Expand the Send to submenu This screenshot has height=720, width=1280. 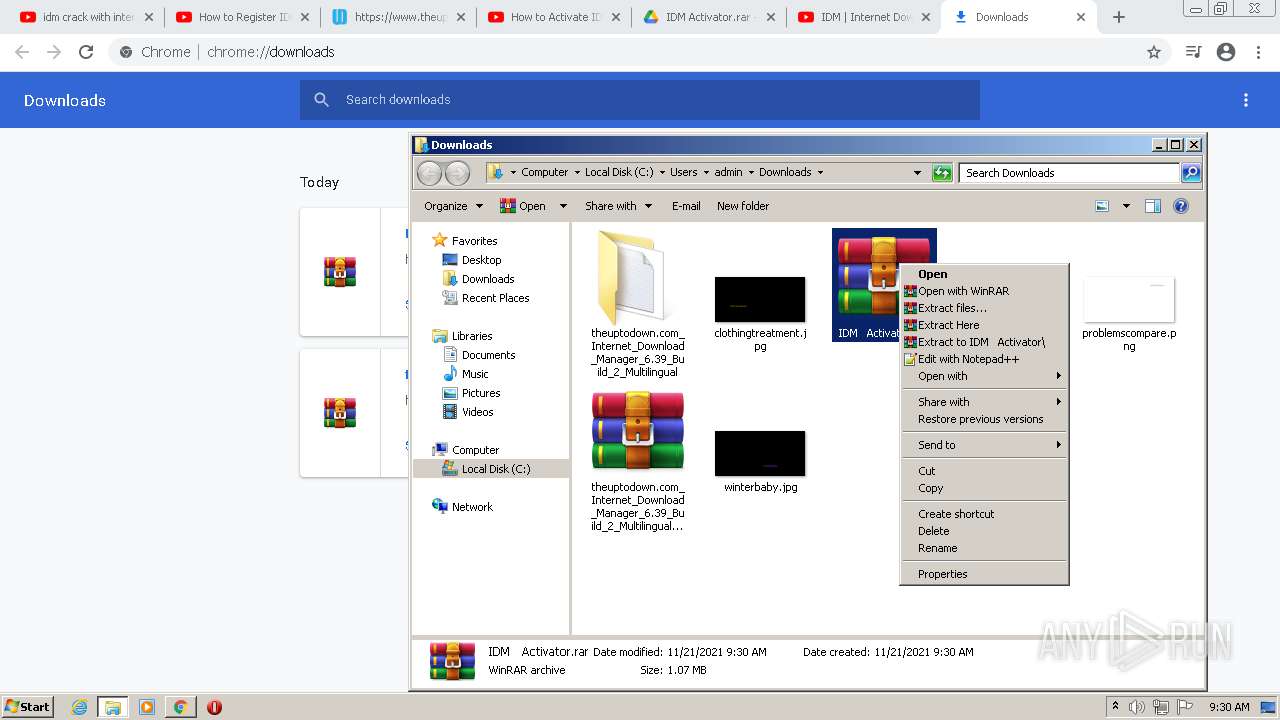coord(984,445)
